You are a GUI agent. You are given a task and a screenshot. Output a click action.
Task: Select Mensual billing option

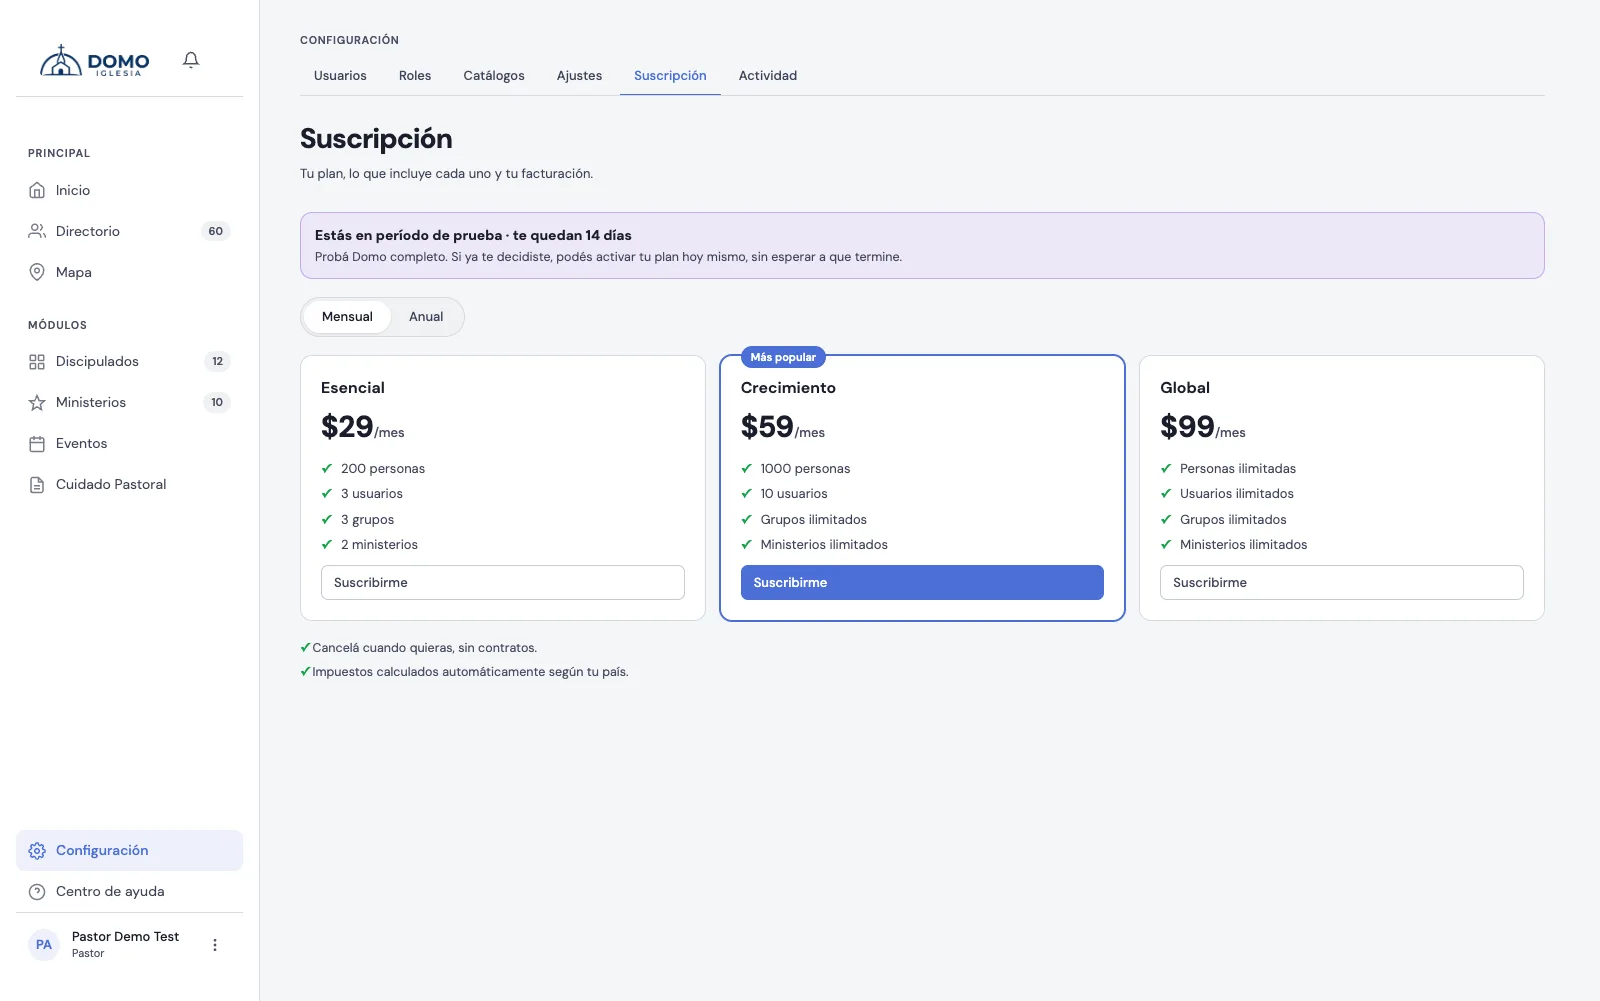[x=347, y=317]
